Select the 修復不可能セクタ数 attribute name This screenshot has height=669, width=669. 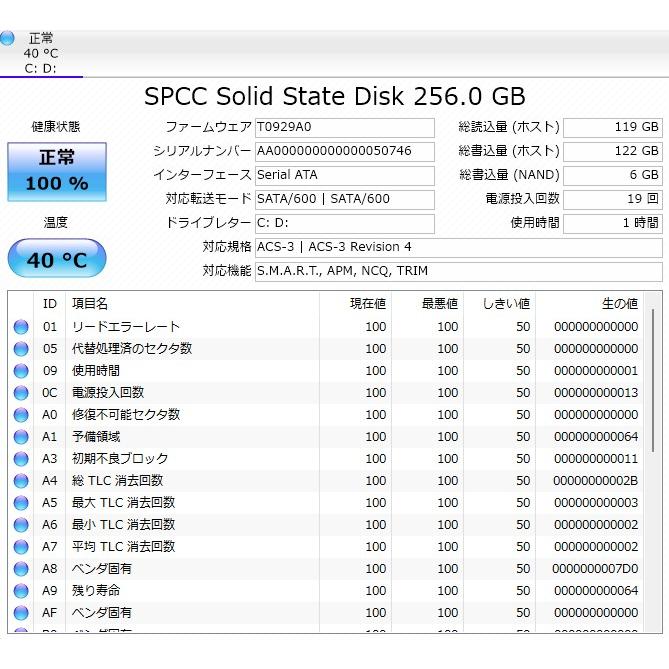[126, 415]
